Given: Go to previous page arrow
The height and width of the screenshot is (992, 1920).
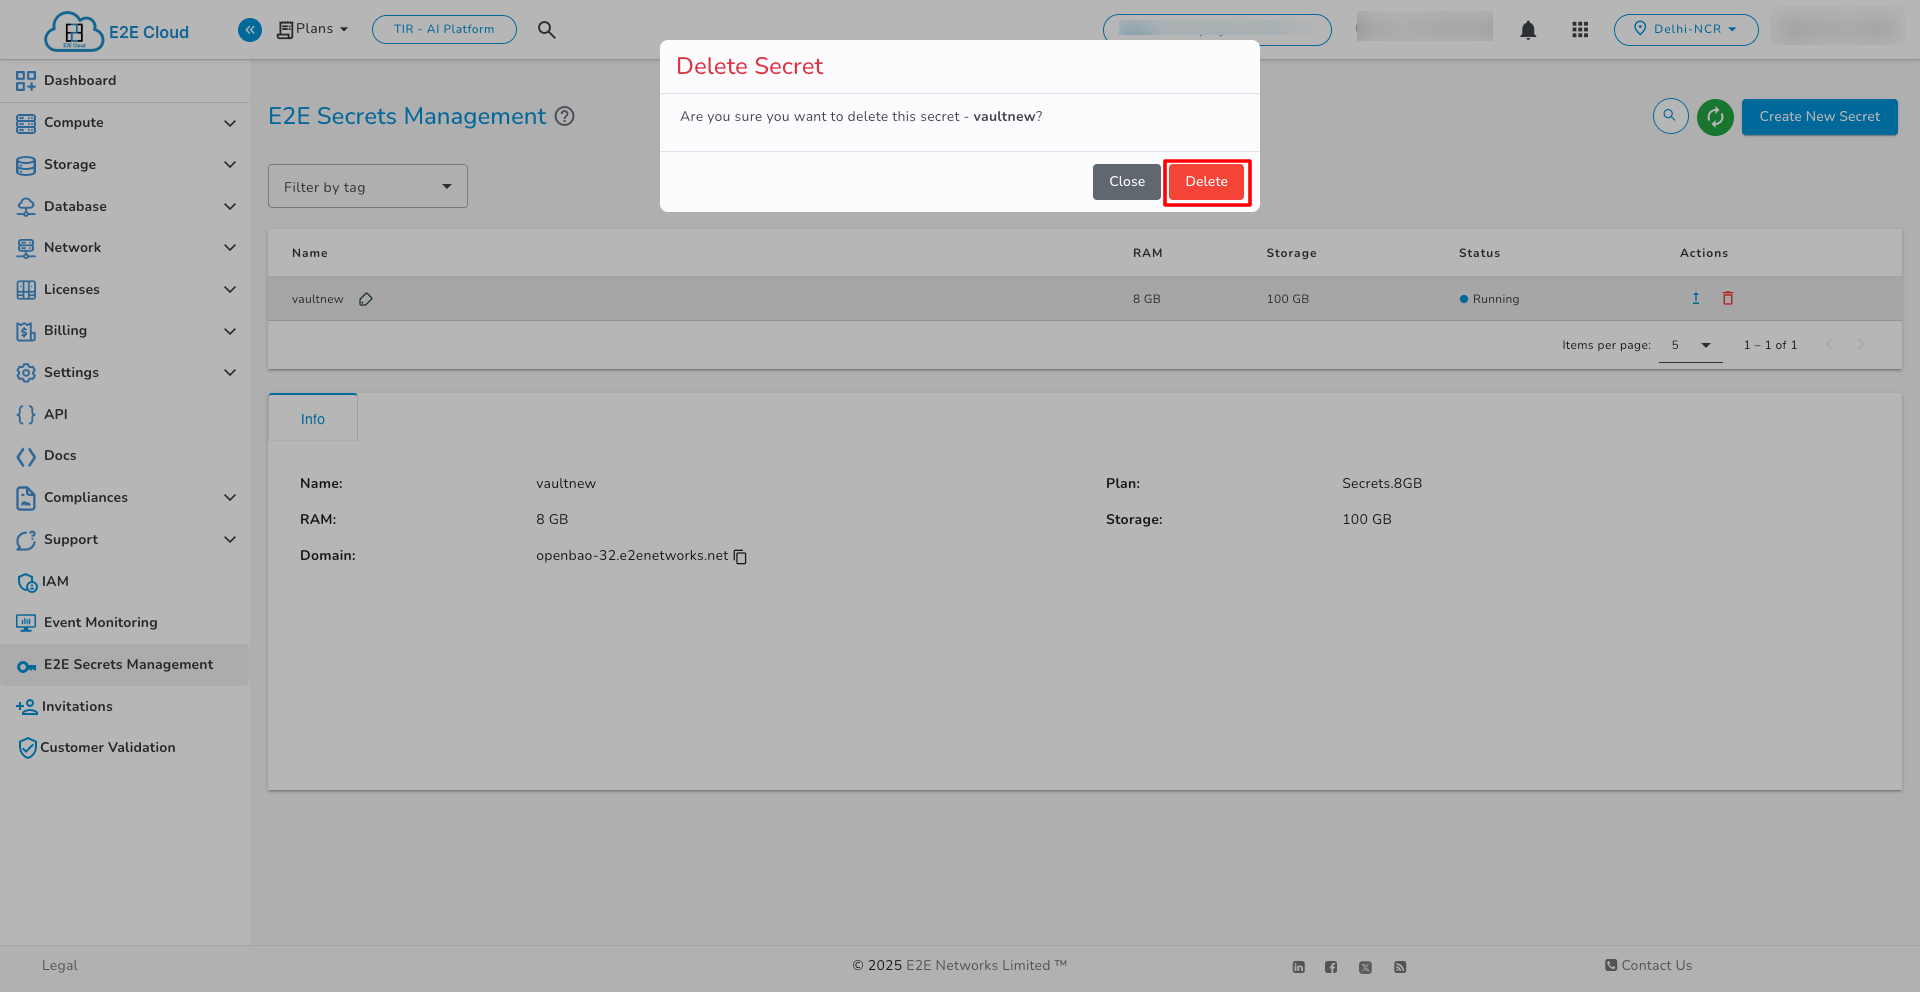Looking at the screenshot, I should coord(1829,345).
